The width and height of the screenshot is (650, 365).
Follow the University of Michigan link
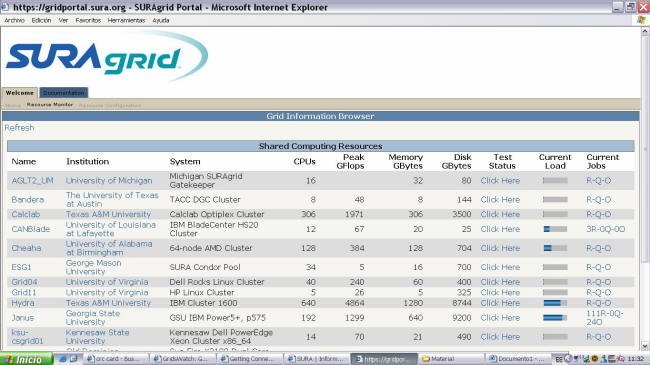coord(109,181)
